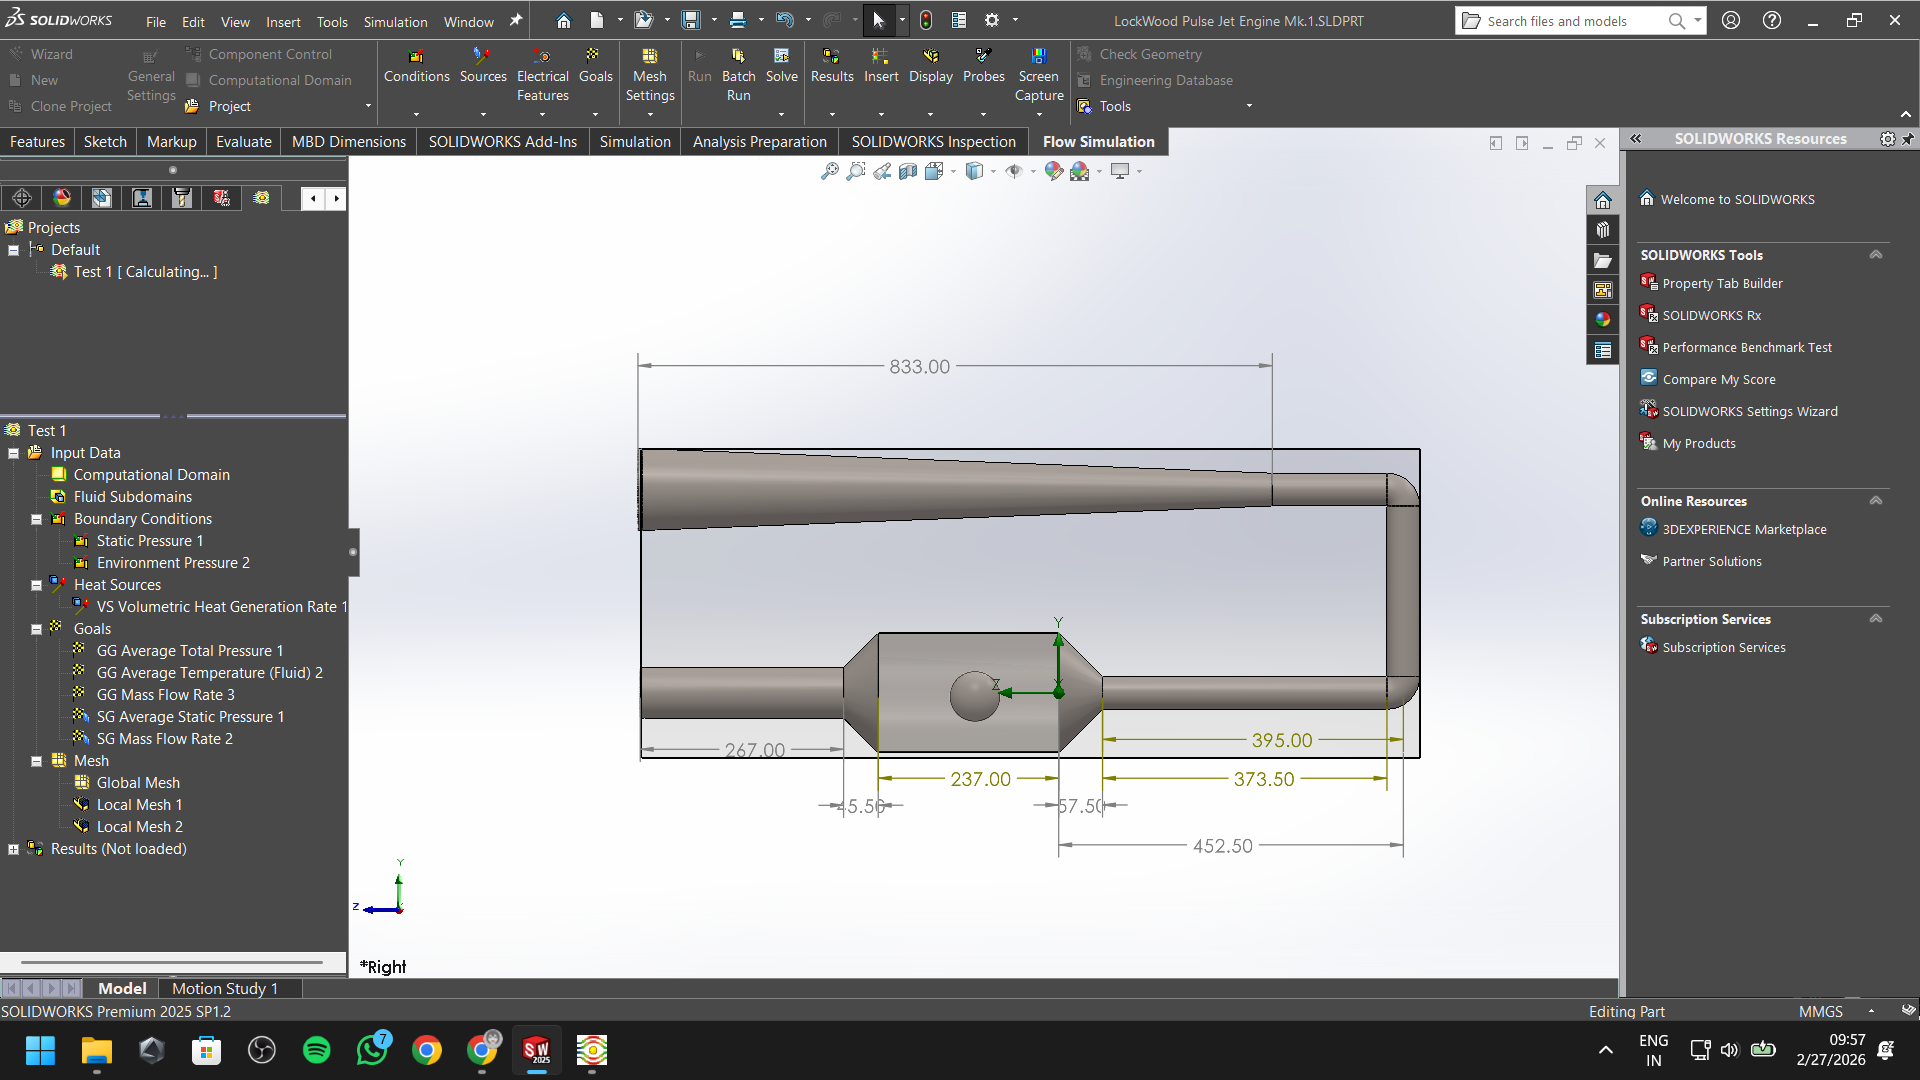Click the Insert ribbon icon
1920x1080 pixels.
pyautogui.click(x=881, y=66)
